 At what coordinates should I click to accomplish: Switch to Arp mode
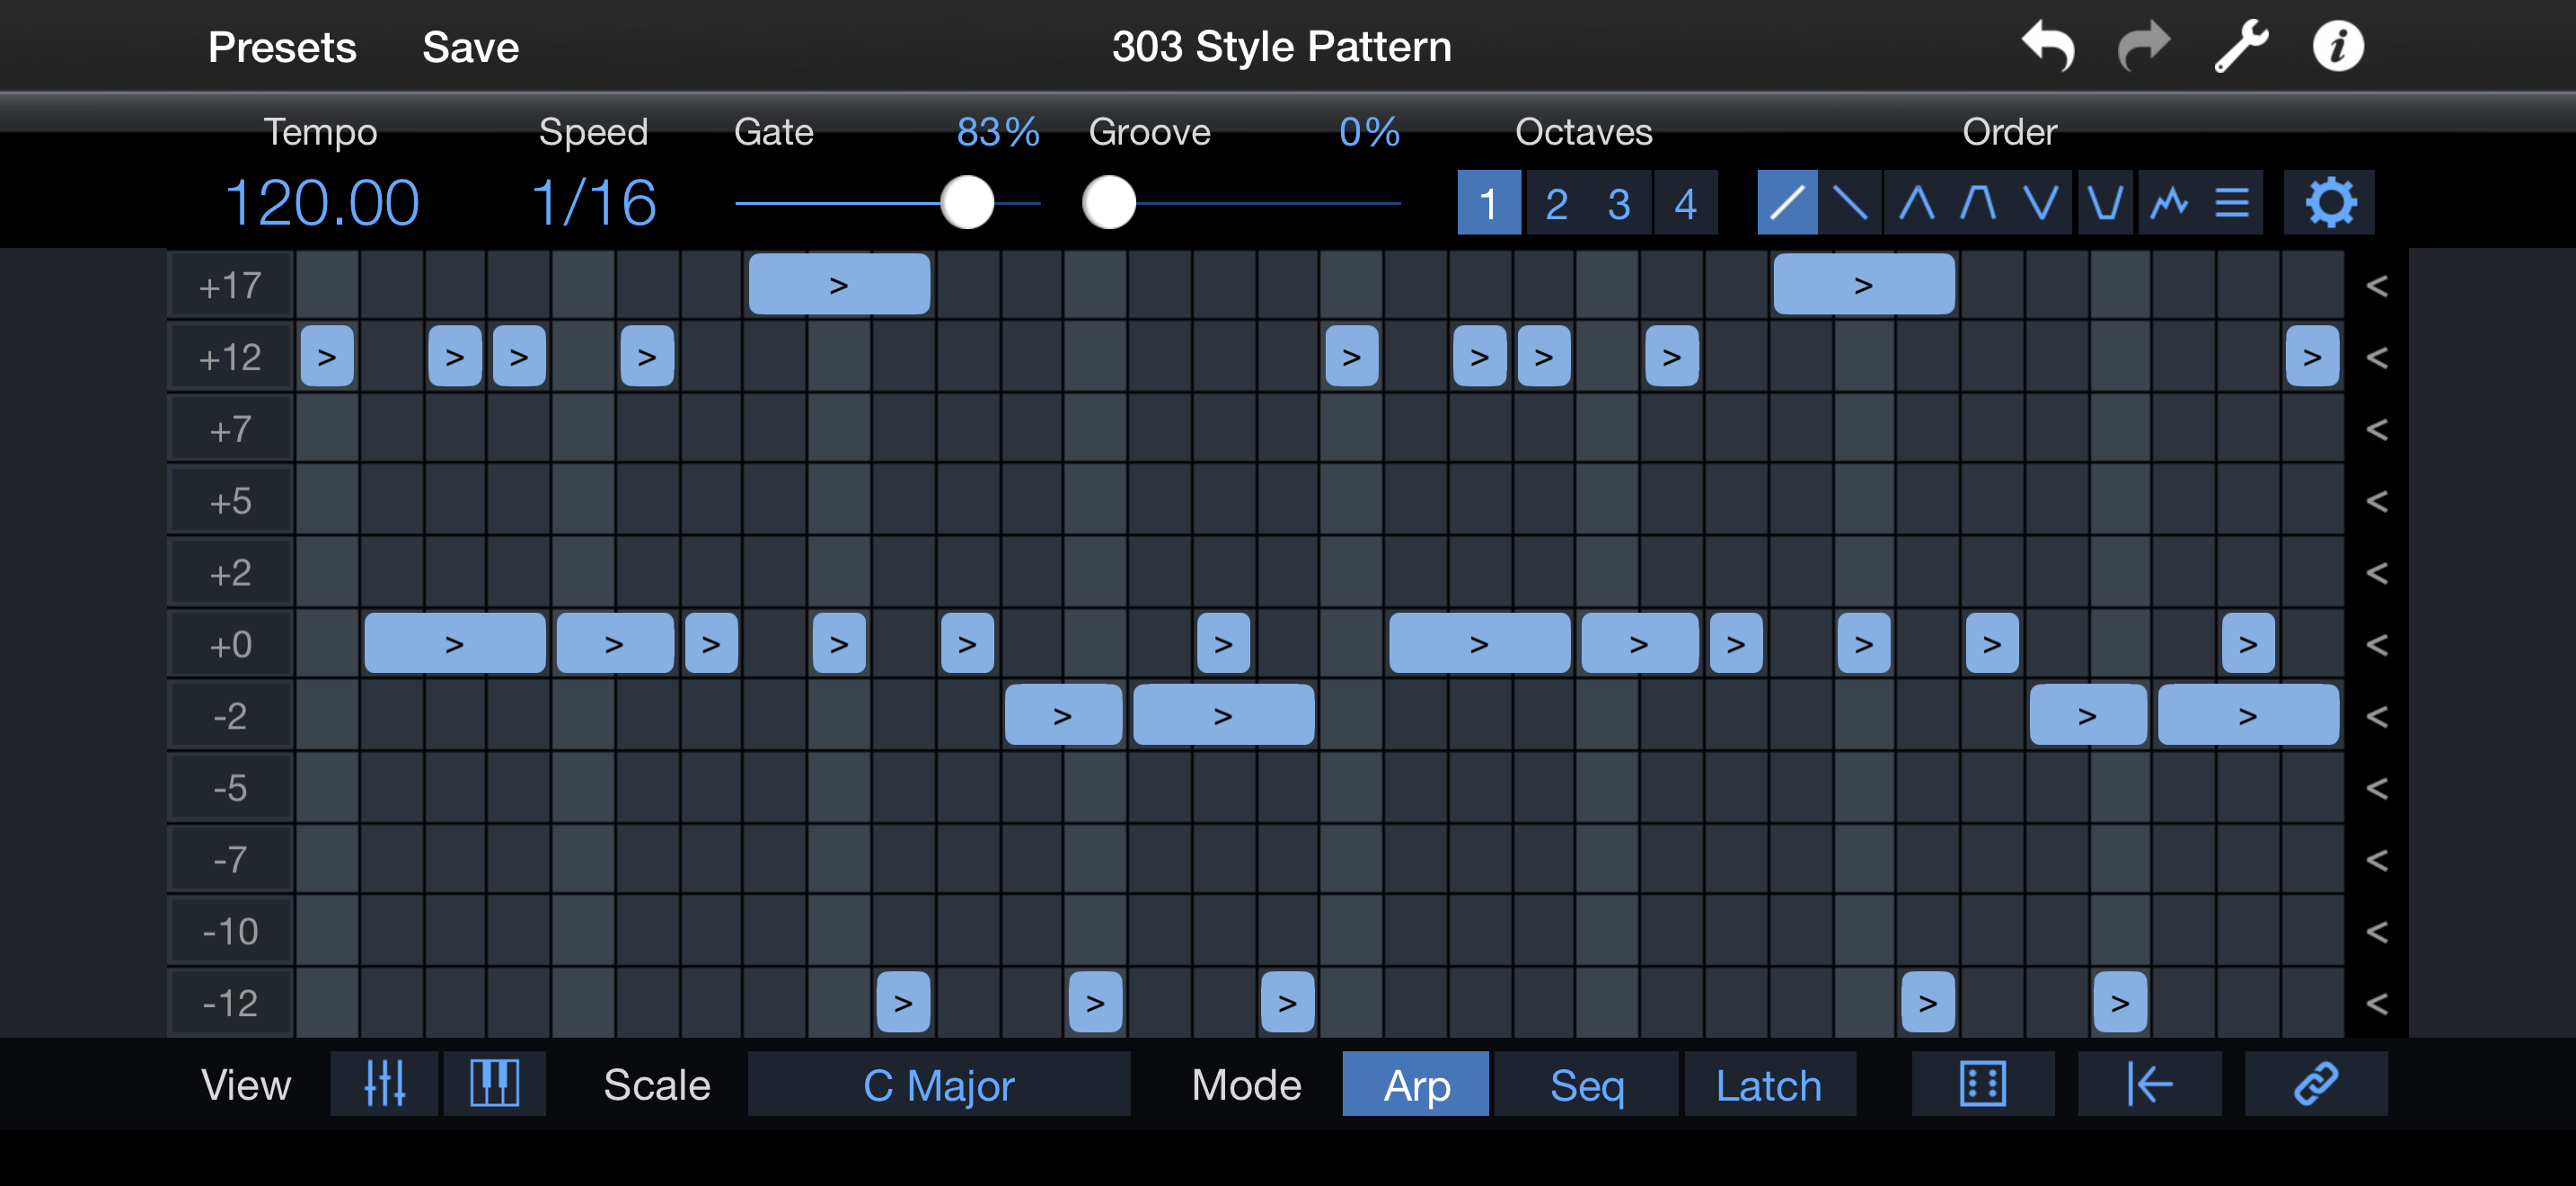[1416, 1083]
